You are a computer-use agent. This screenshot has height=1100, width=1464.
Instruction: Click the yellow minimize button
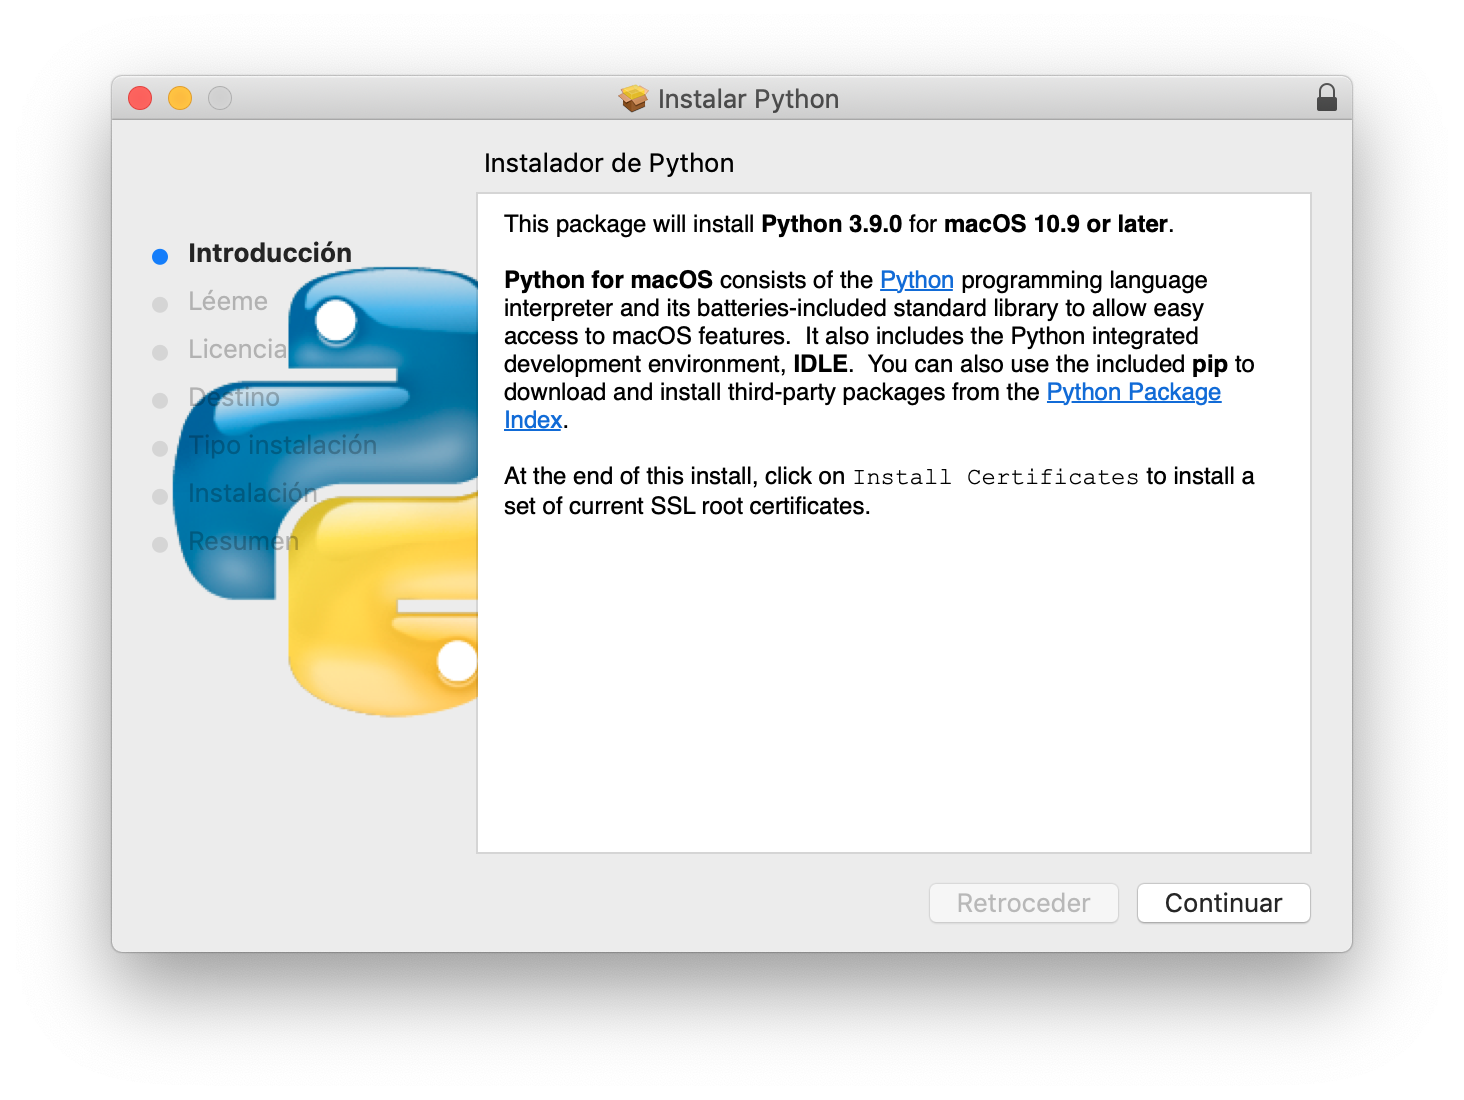180,98
